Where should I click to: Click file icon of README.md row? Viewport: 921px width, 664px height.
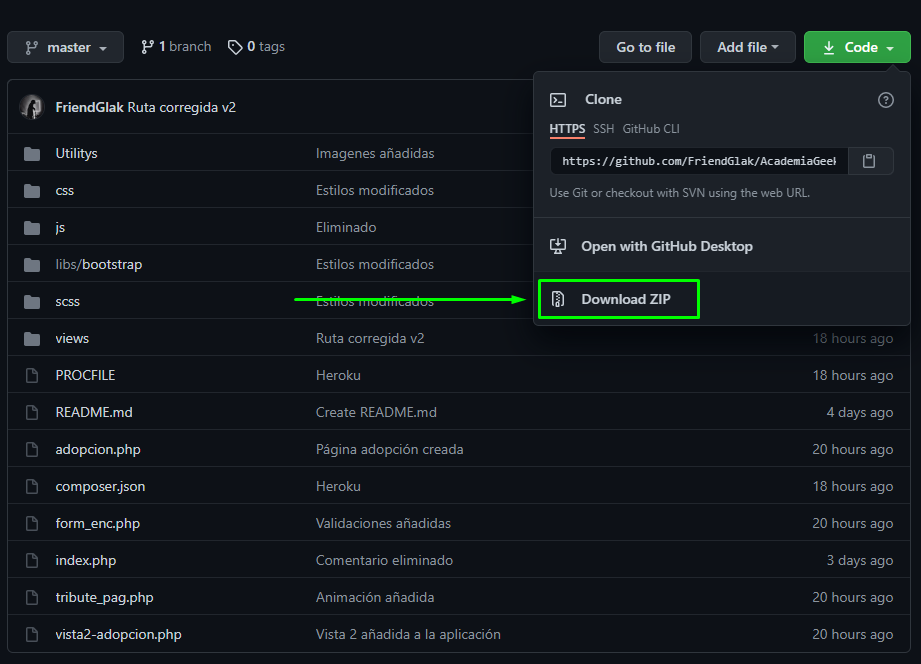pyautogui.click(x=32, y=413)
